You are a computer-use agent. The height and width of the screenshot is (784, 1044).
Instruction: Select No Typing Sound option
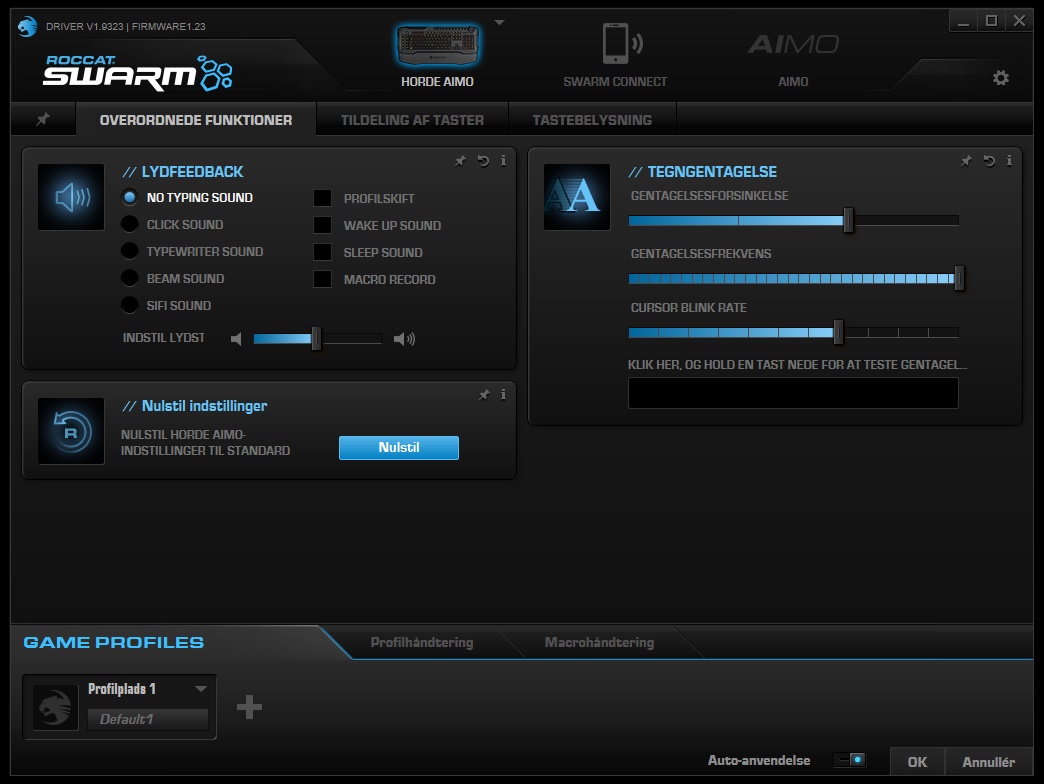point(130,197)
